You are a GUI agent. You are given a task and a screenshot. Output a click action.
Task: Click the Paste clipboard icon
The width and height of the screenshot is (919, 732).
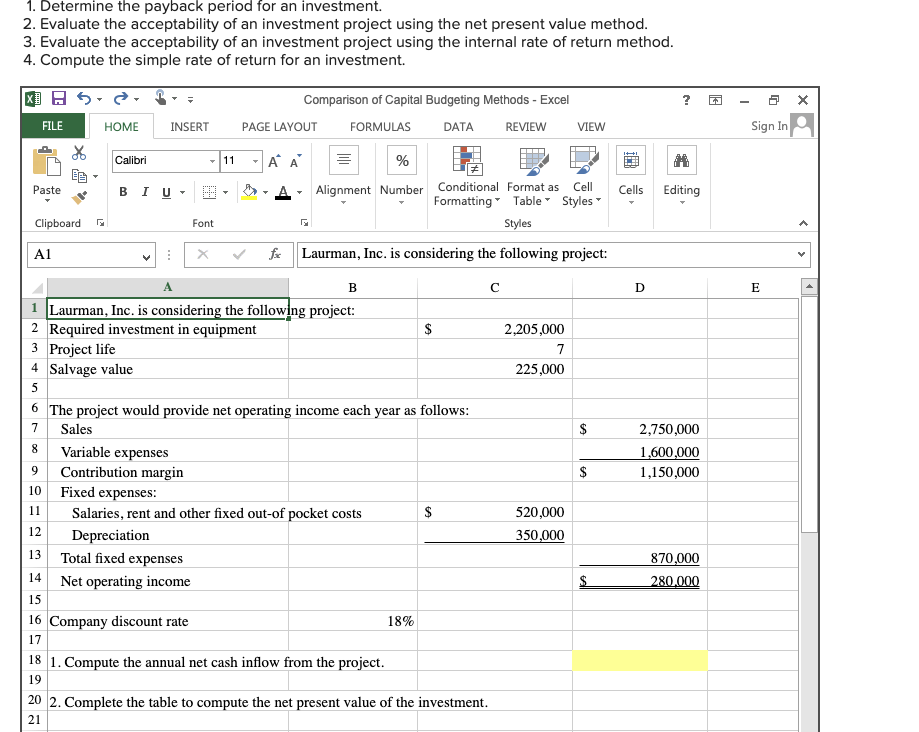click(46, 161)
